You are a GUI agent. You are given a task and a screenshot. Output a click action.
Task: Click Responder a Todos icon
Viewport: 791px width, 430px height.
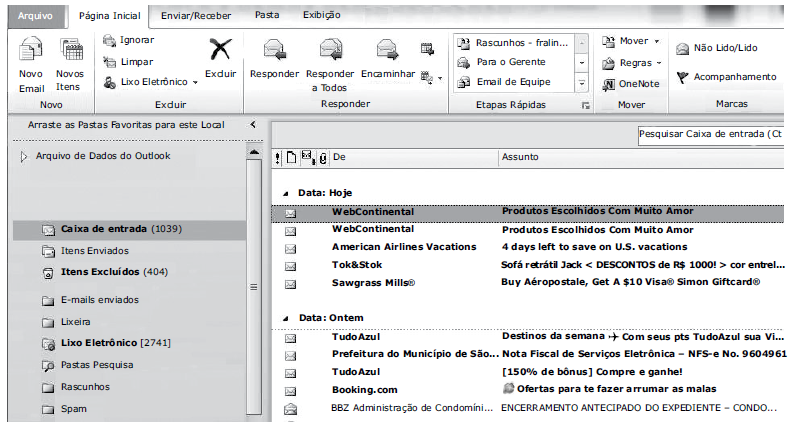point(330,51)
